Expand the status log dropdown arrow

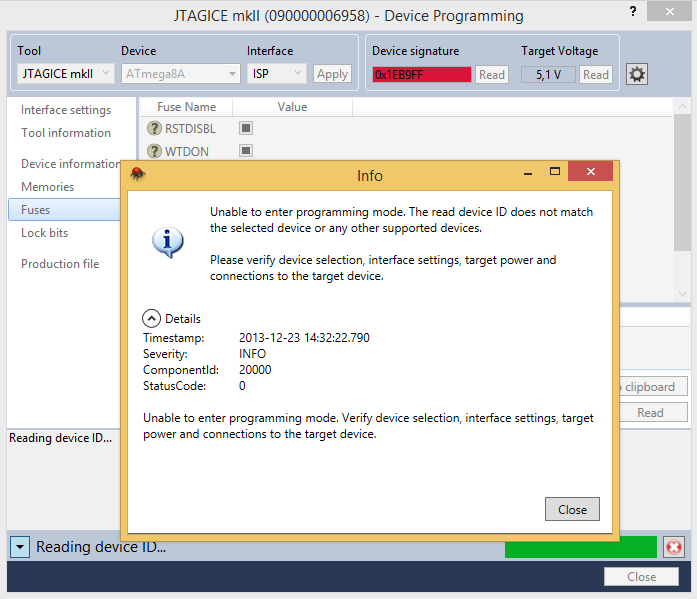(x=20, y=547)
